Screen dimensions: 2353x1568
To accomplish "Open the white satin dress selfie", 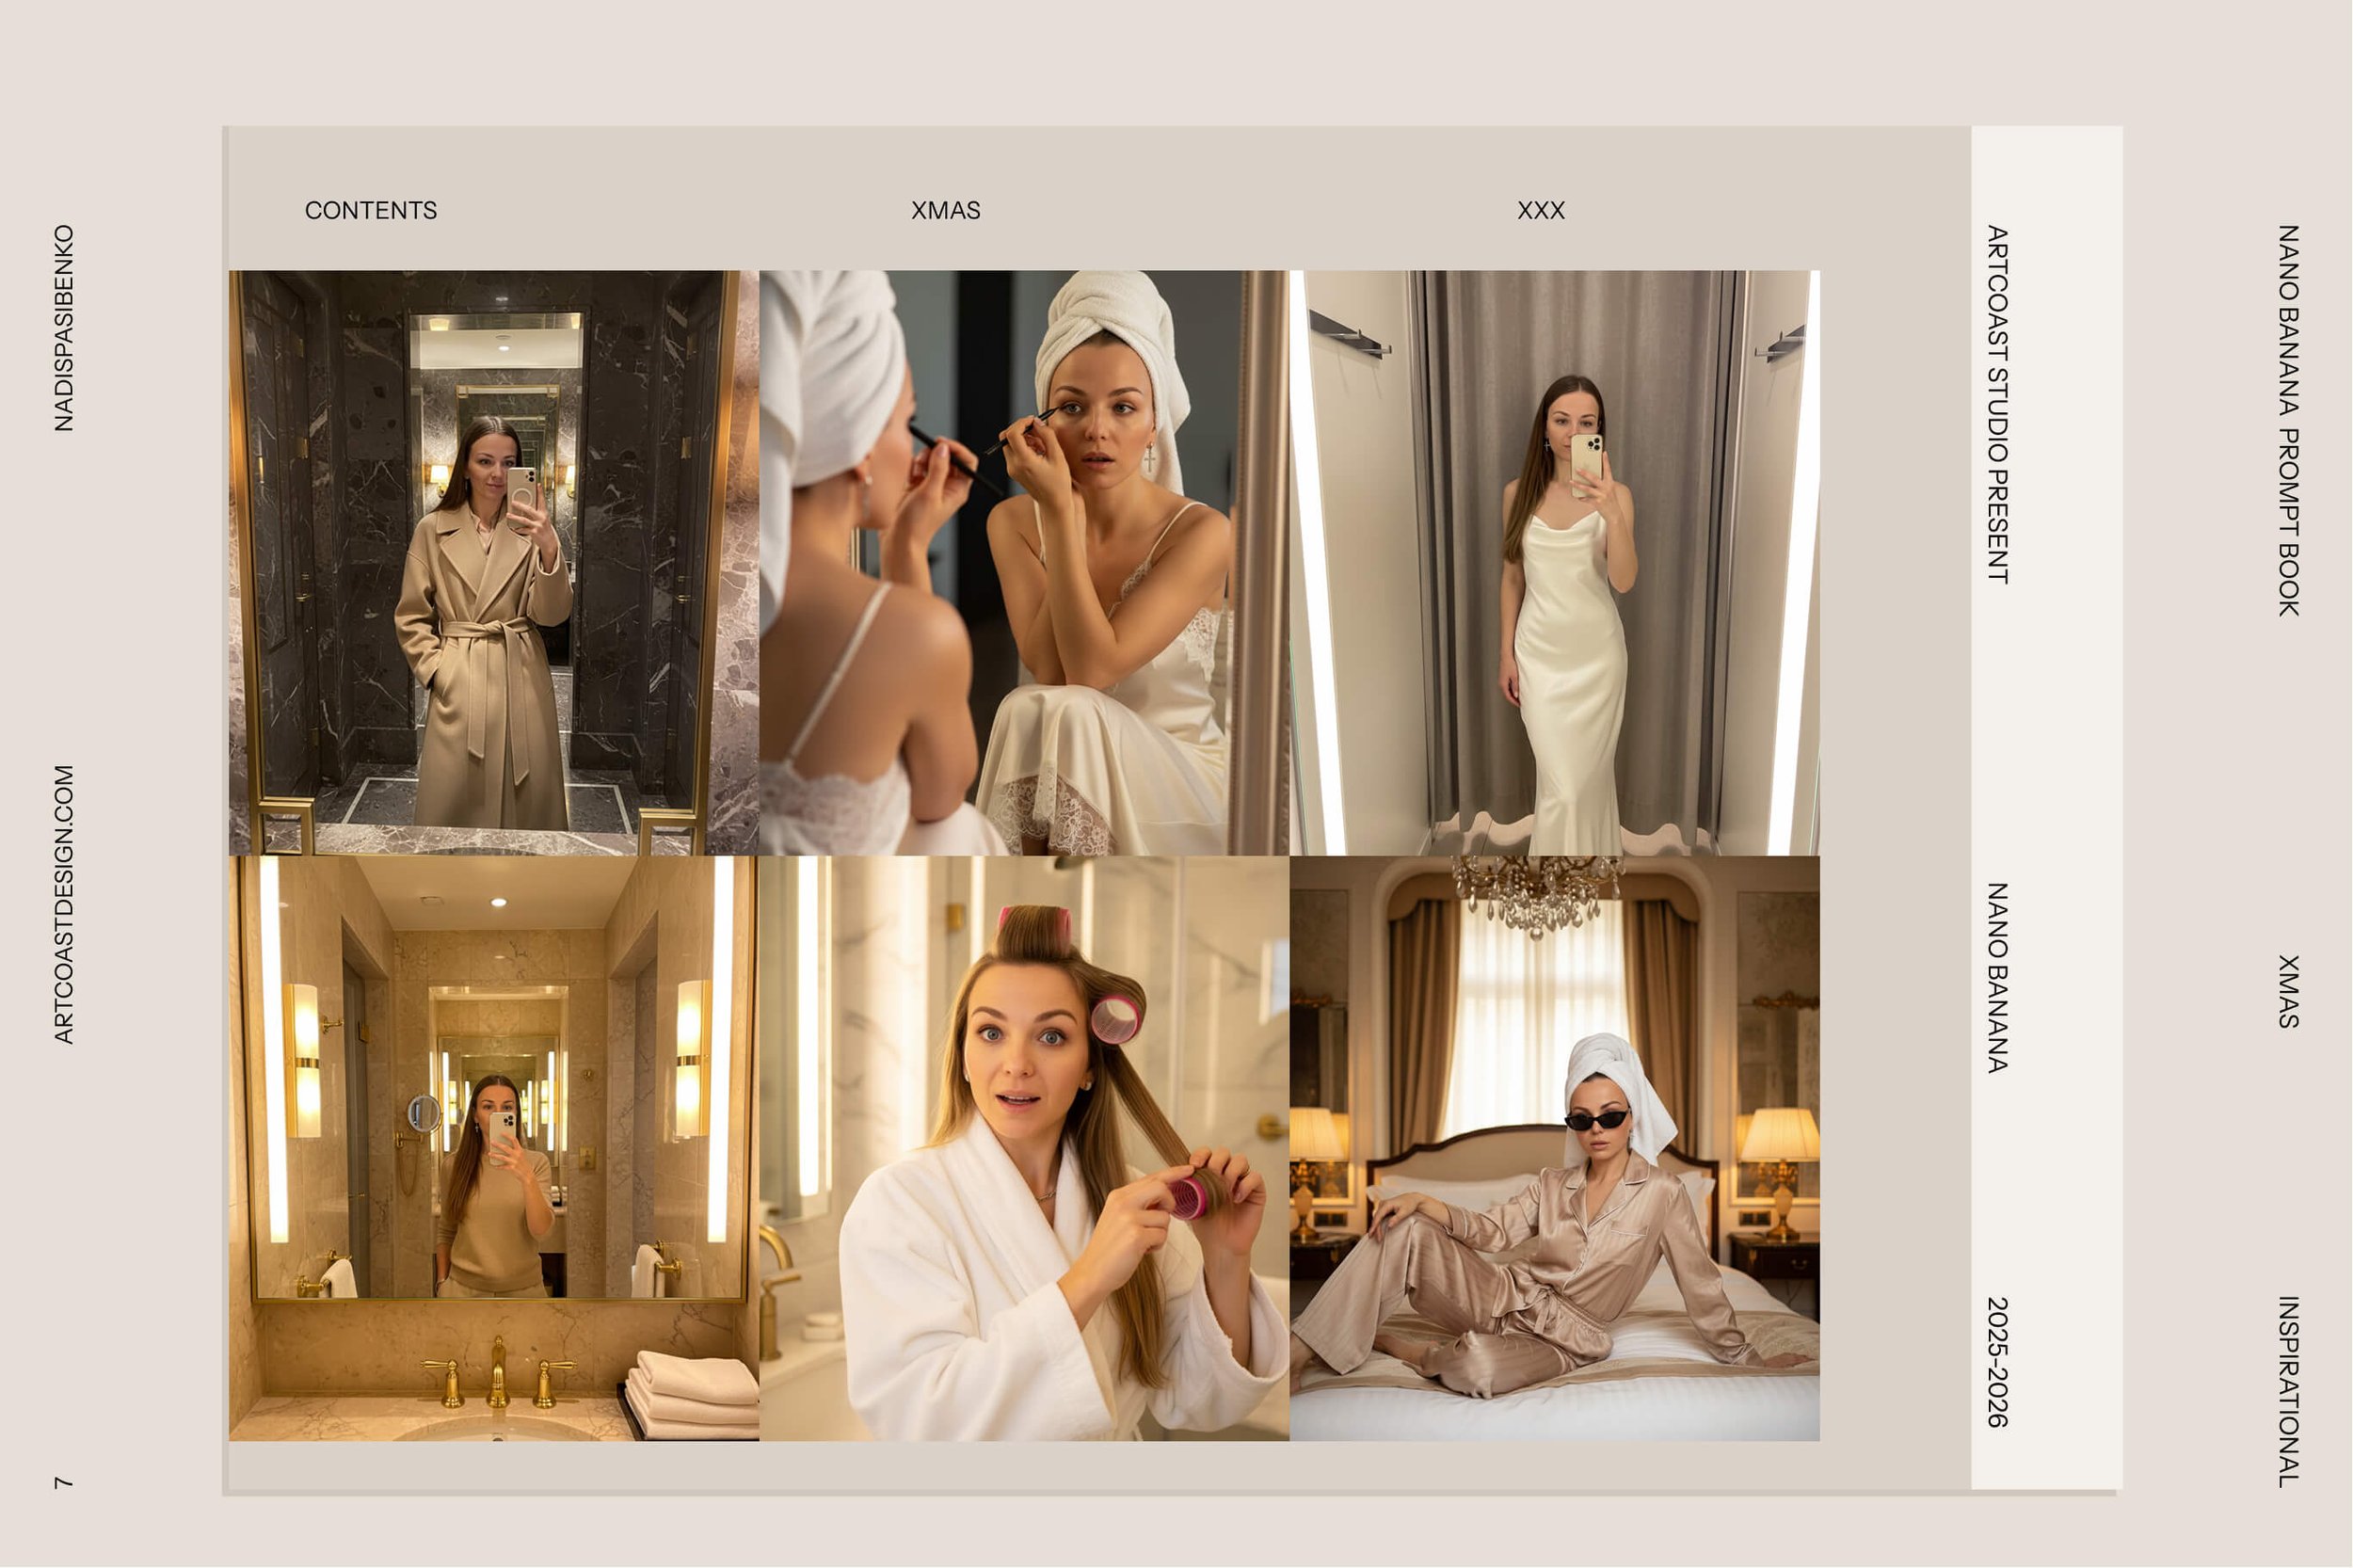I will click(1554, 562).
